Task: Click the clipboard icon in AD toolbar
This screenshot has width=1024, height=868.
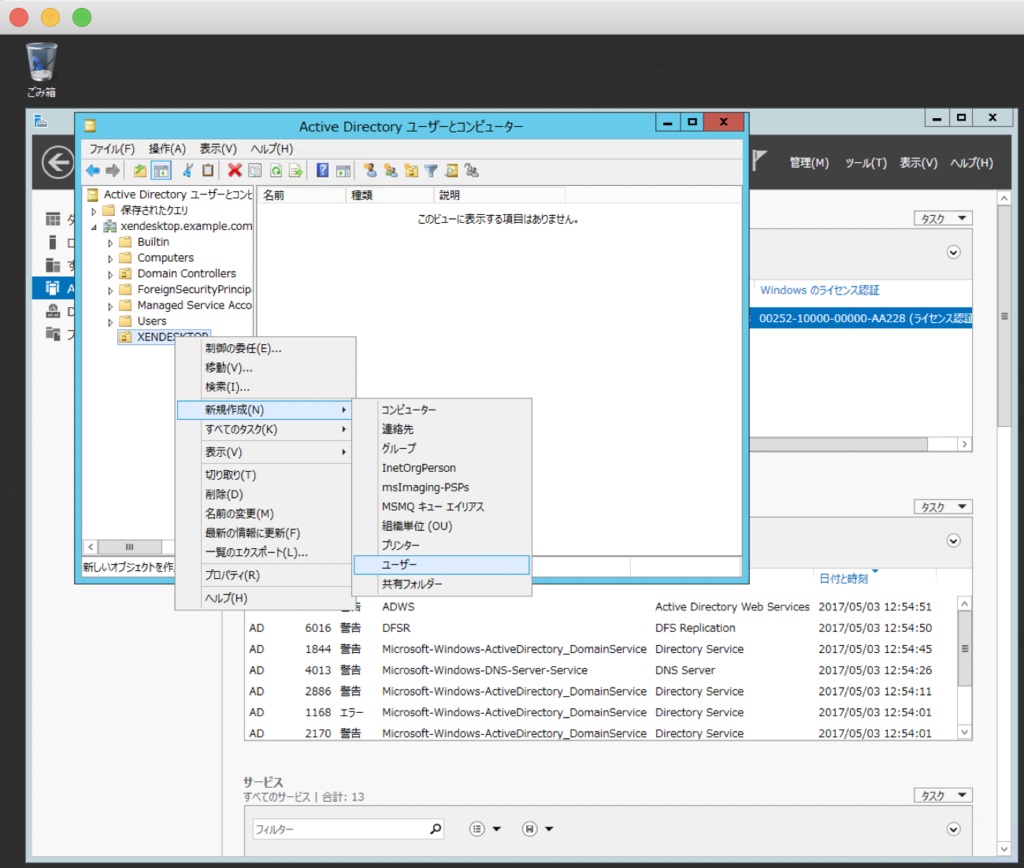Action: click(x=208, y=171)
